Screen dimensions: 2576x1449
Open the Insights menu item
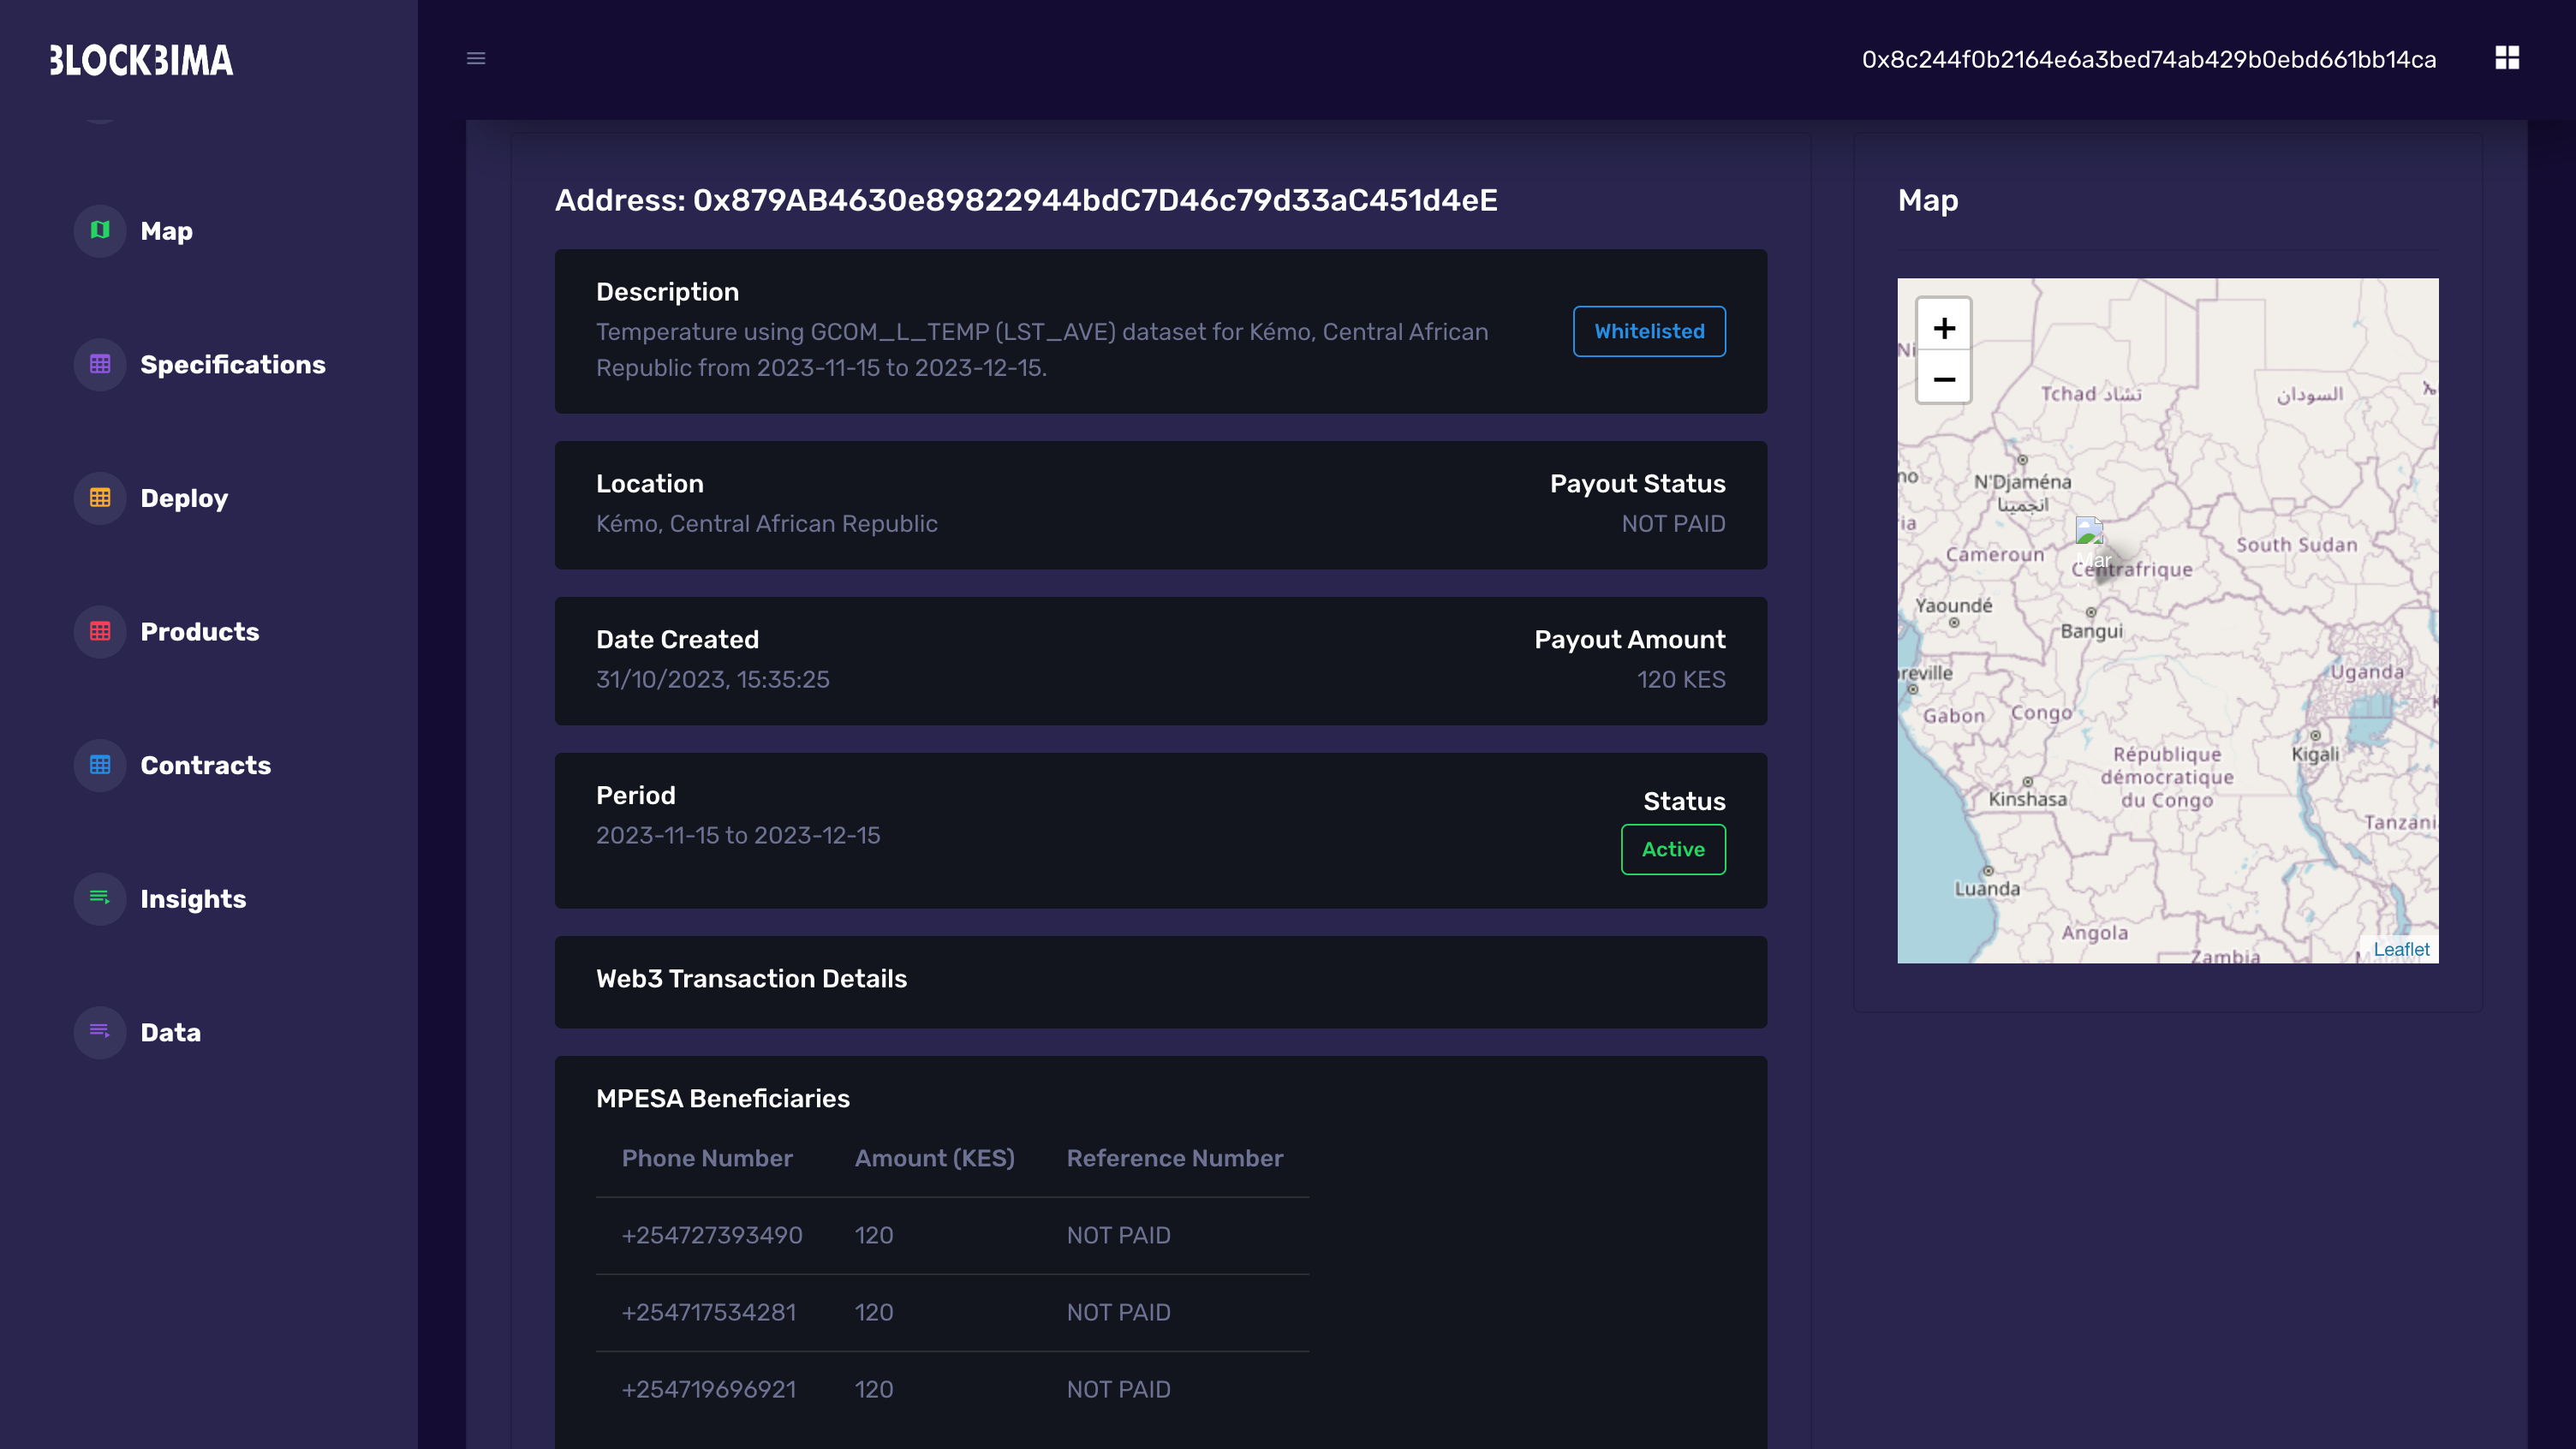coord(193,898)
